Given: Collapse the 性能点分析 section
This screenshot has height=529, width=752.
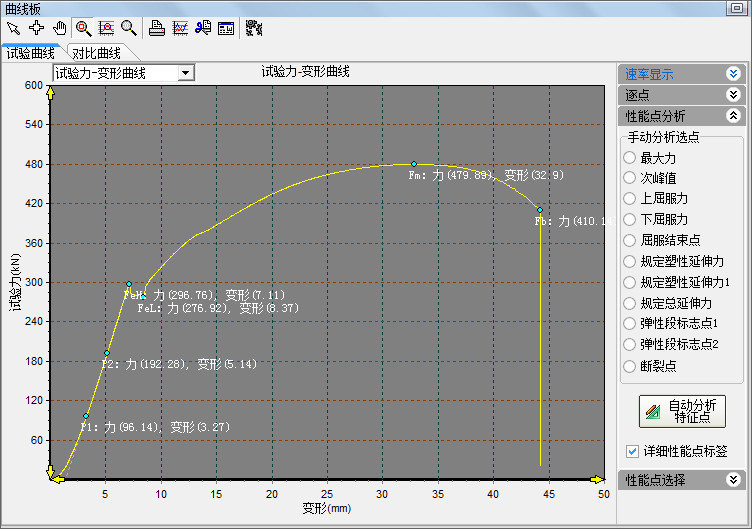Looking at the screenshot, I should pyautogui.click(x=733, y=116).
